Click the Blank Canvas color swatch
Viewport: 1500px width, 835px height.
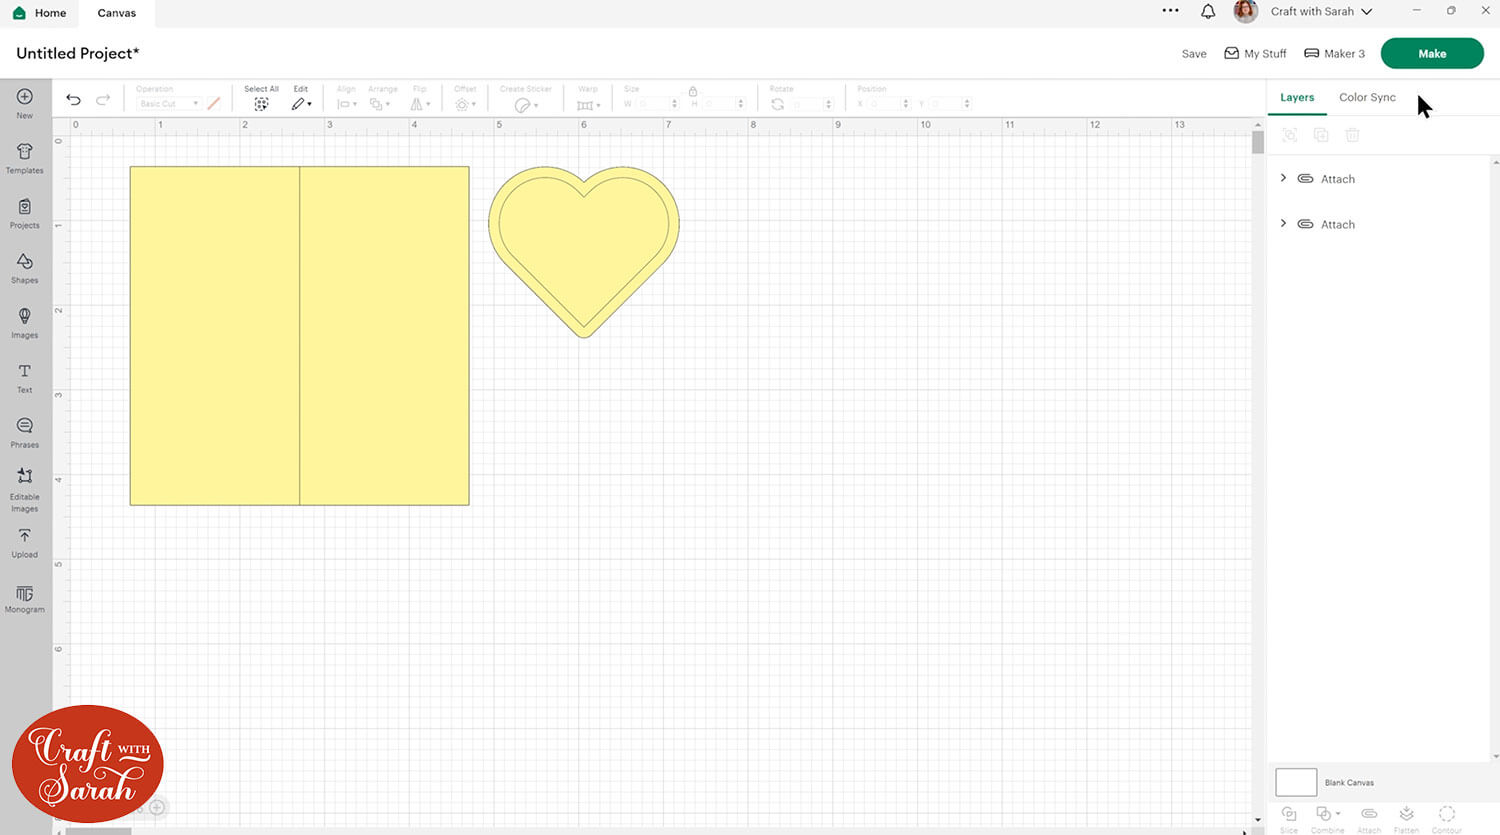pyautogui.click(x=1296, y=782)
